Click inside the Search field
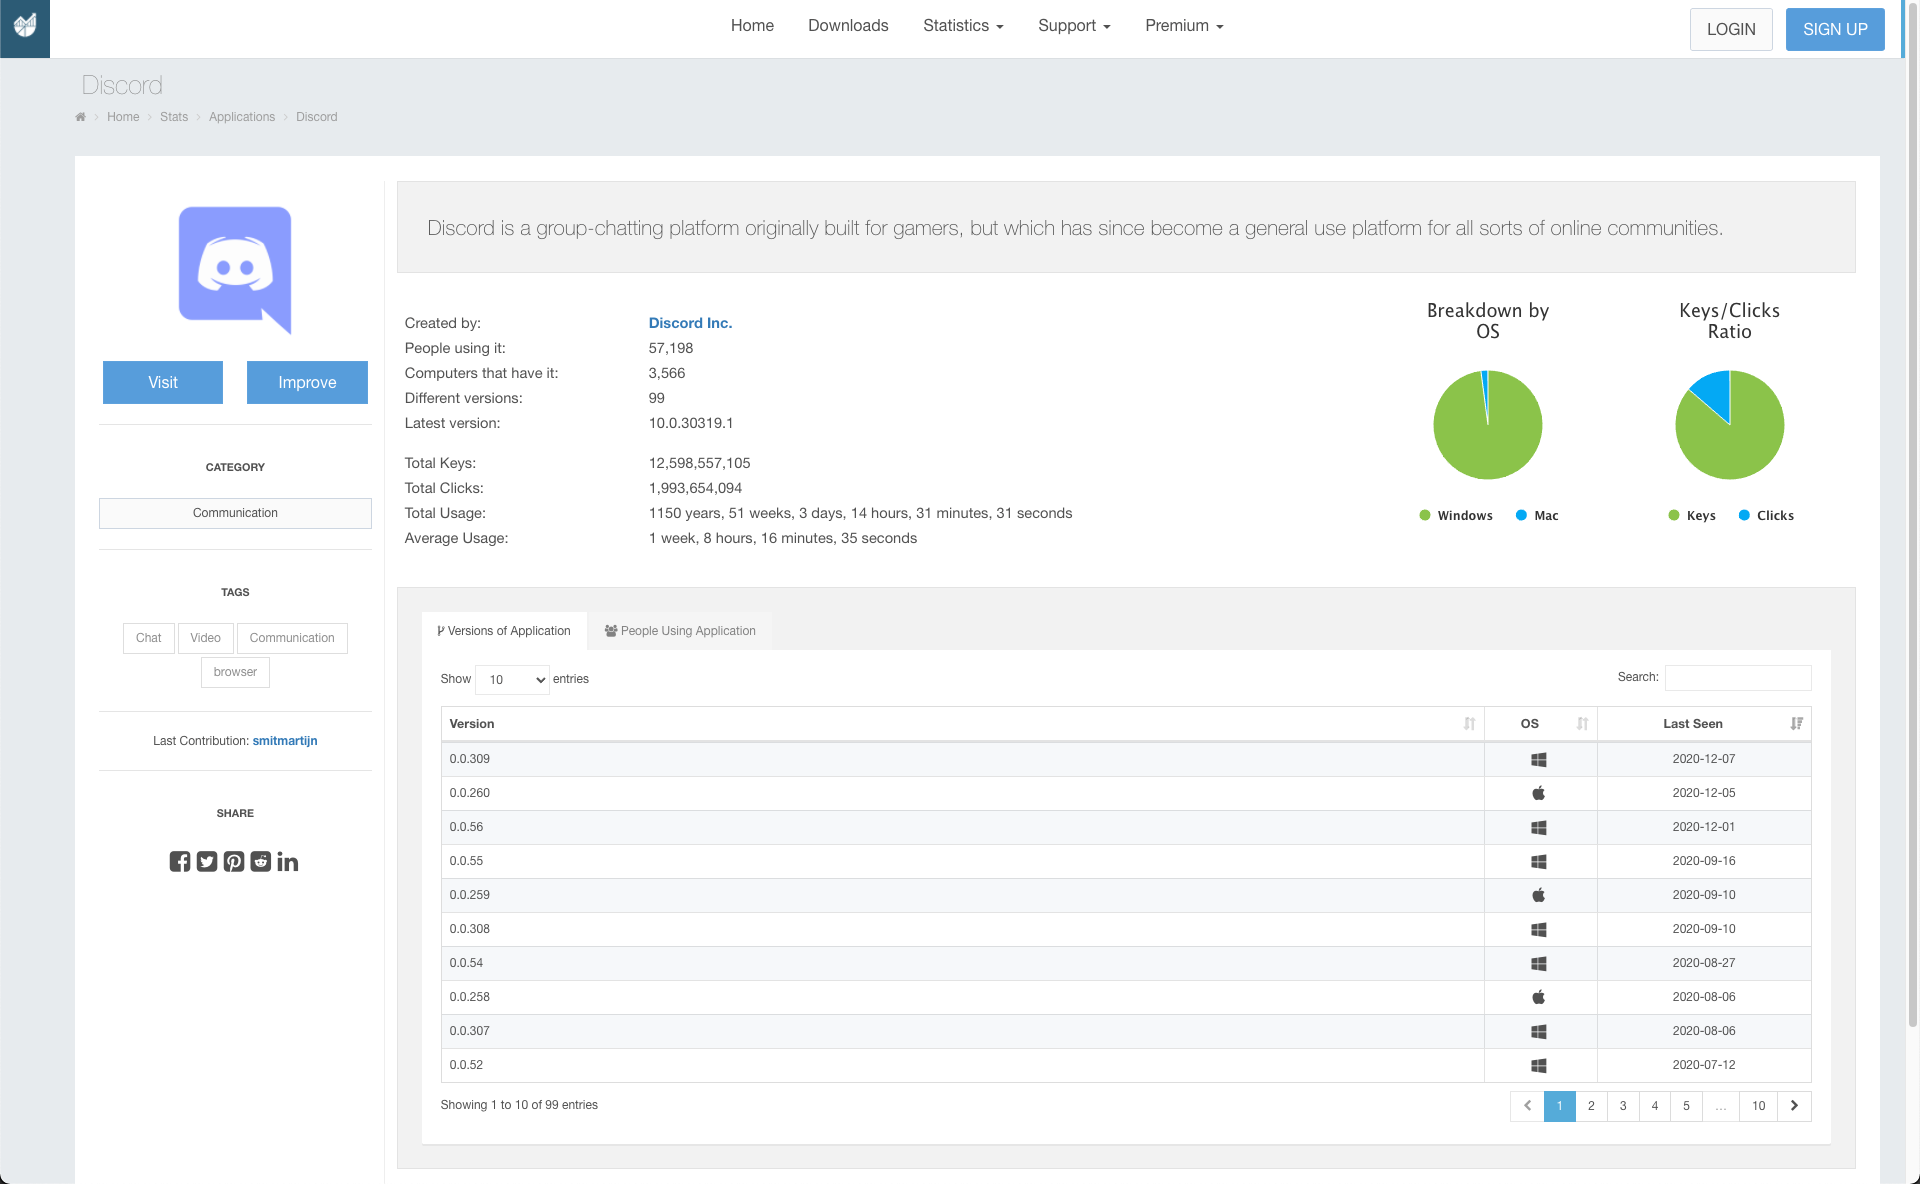Image resolution: width=1920 pixels, height=1184 pixels. tap(1738, 678)
